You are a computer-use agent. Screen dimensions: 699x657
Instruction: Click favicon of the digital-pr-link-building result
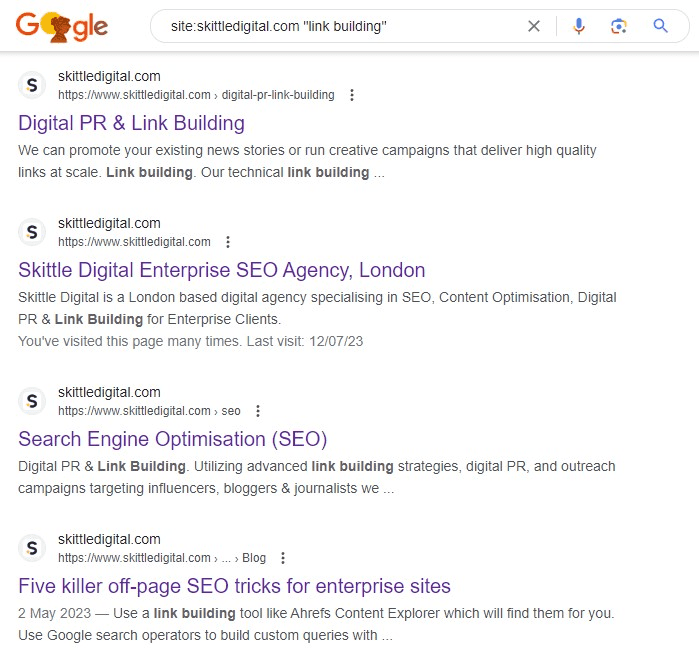point(32,85)
